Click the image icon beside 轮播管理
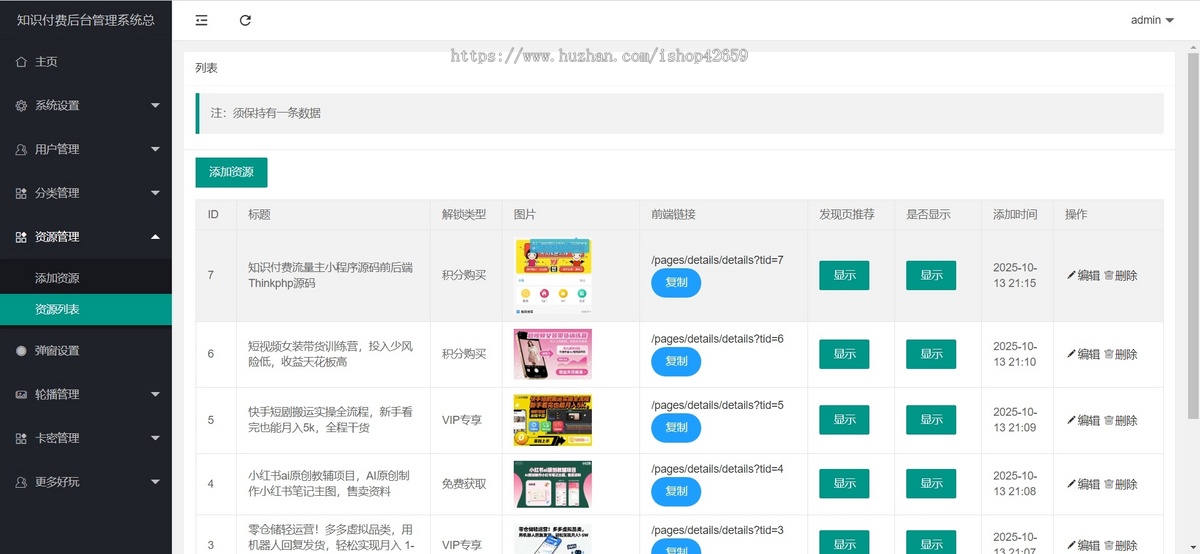Screen dimensions: 1200x554 tap(22, 394)
